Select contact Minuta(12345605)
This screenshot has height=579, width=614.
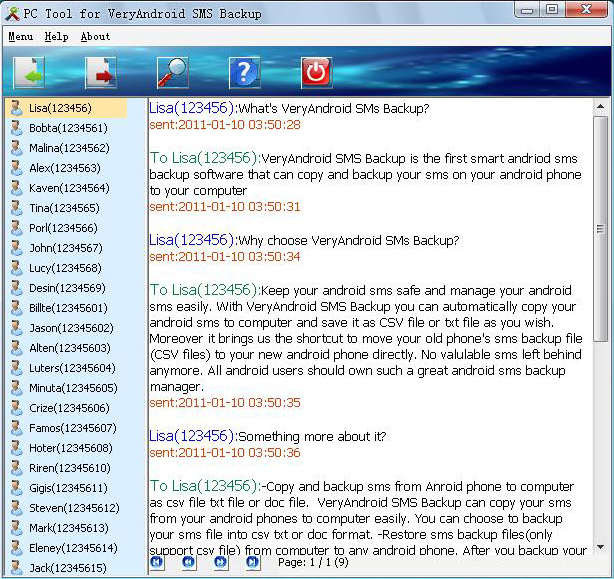pyautogui.click(x=73, y=388)
